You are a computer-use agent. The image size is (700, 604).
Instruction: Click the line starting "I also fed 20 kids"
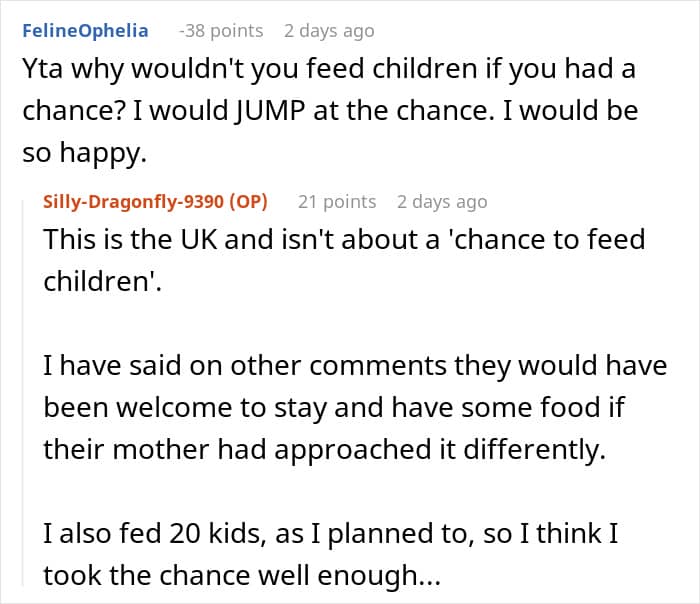[330, 535]
